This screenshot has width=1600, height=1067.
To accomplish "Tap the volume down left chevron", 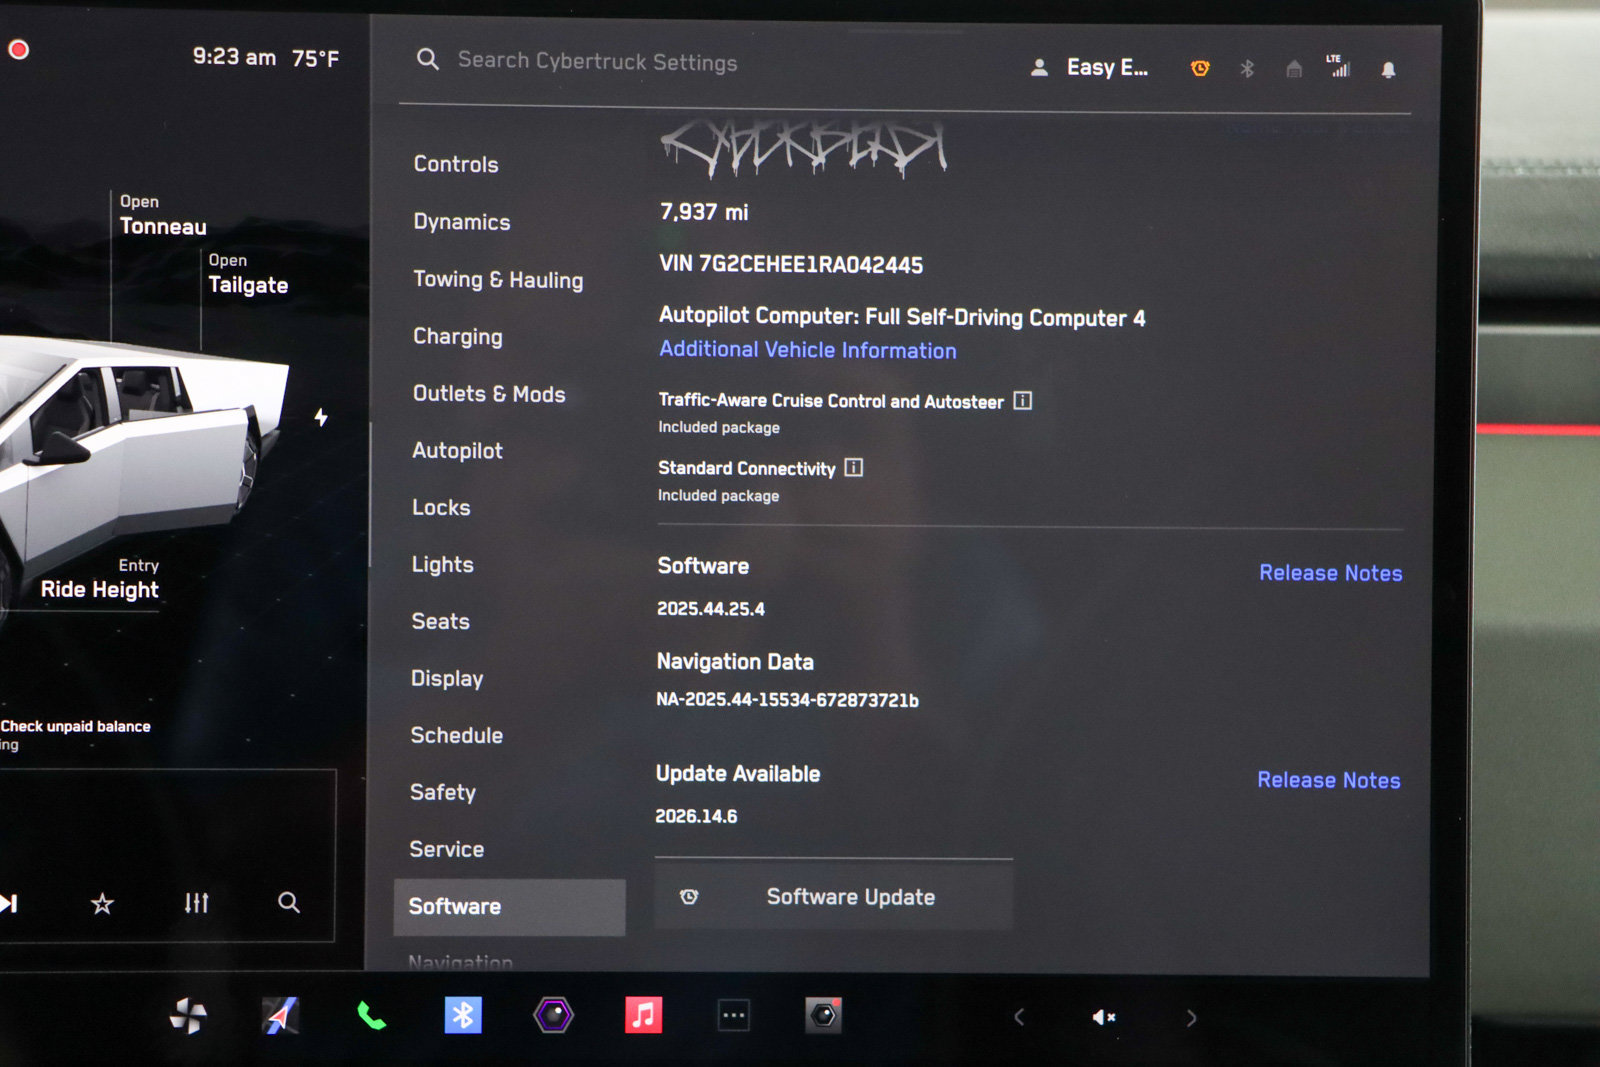I will tap(1019, 1018).
